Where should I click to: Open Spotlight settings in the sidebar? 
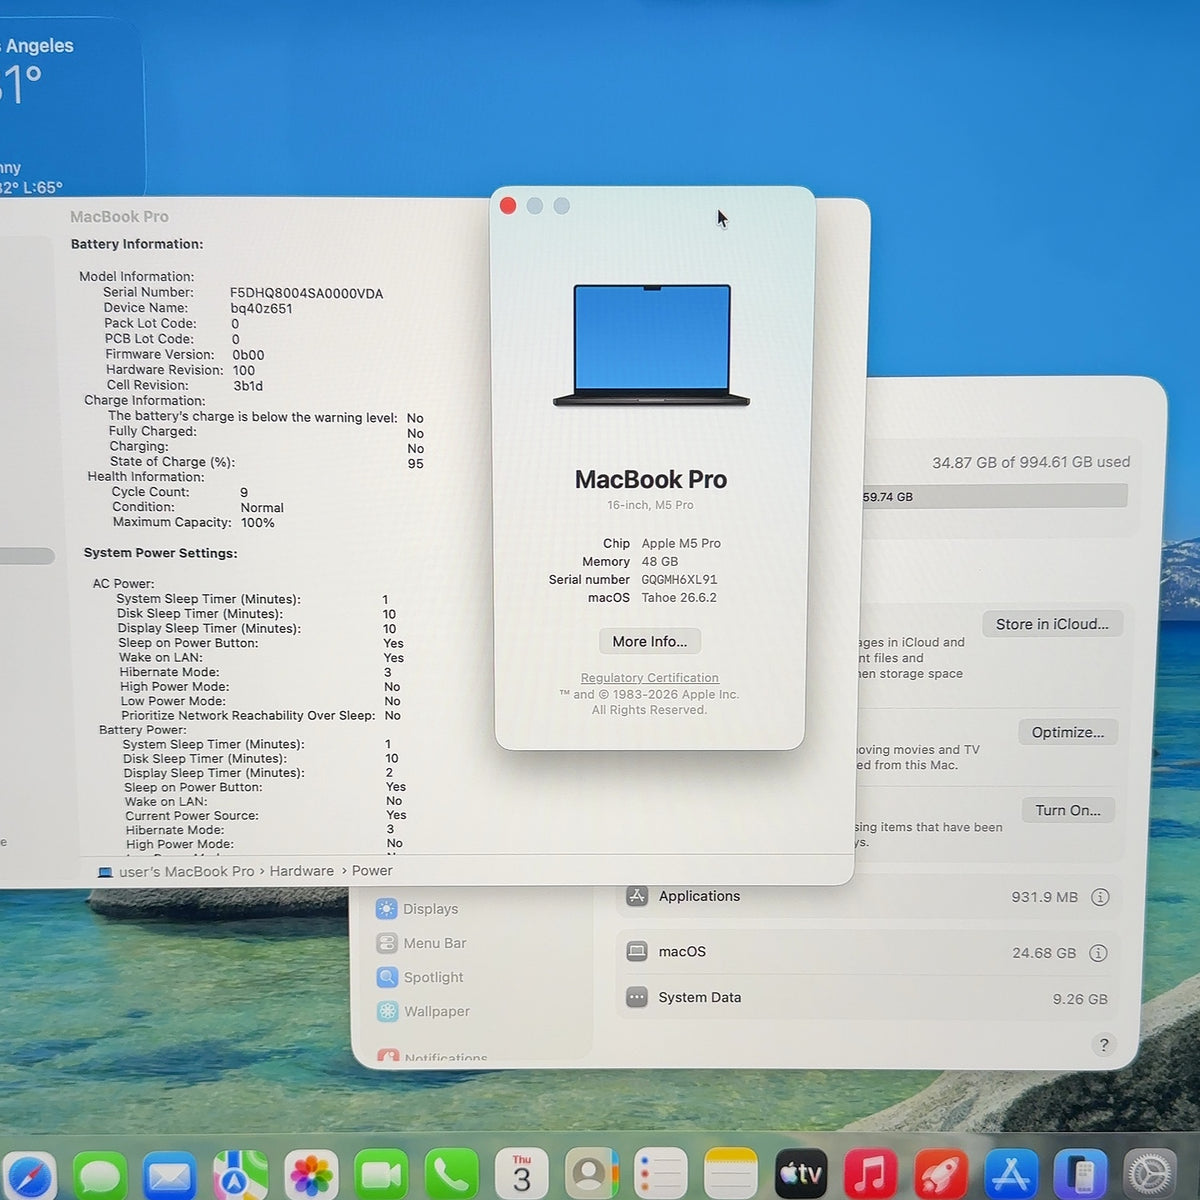pos(421,977)
